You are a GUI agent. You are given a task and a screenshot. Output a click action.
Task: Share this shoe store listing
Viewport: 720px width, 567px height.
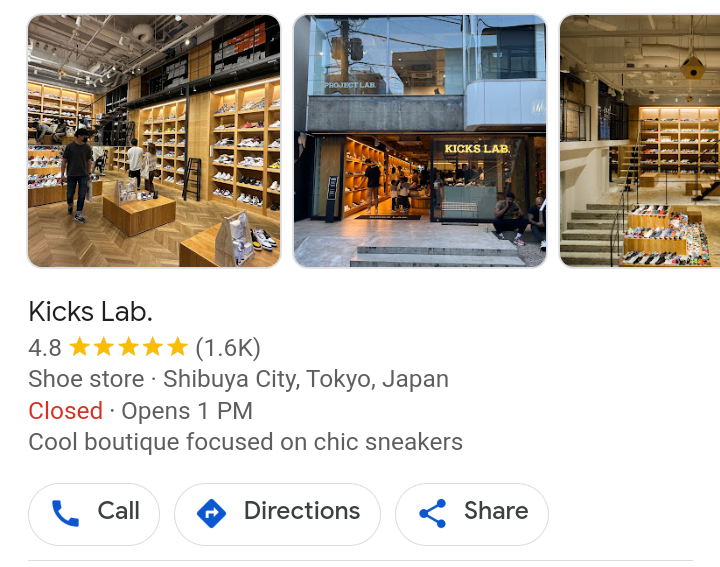pyautogui.click(x=472, y=514)
